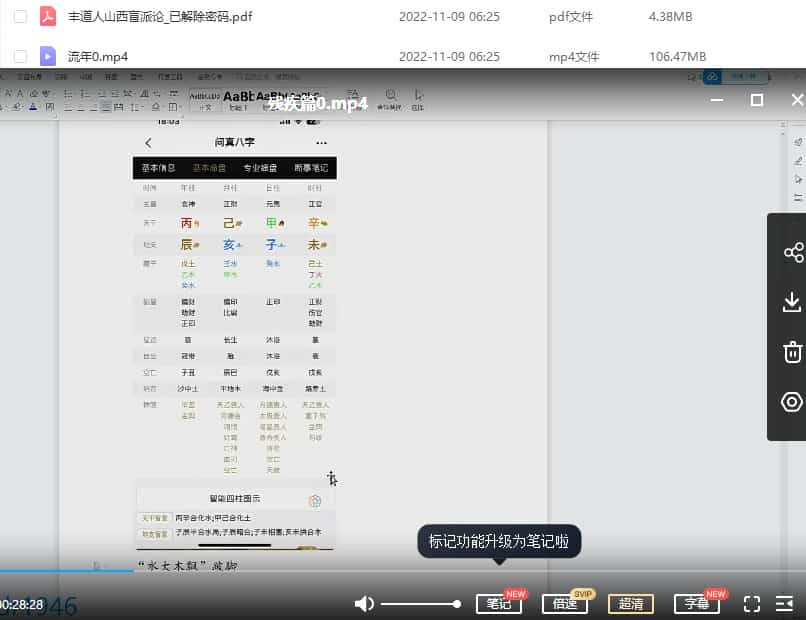
Task: Open the 倍速 playback speed options
Action: [x=565, y=604]
